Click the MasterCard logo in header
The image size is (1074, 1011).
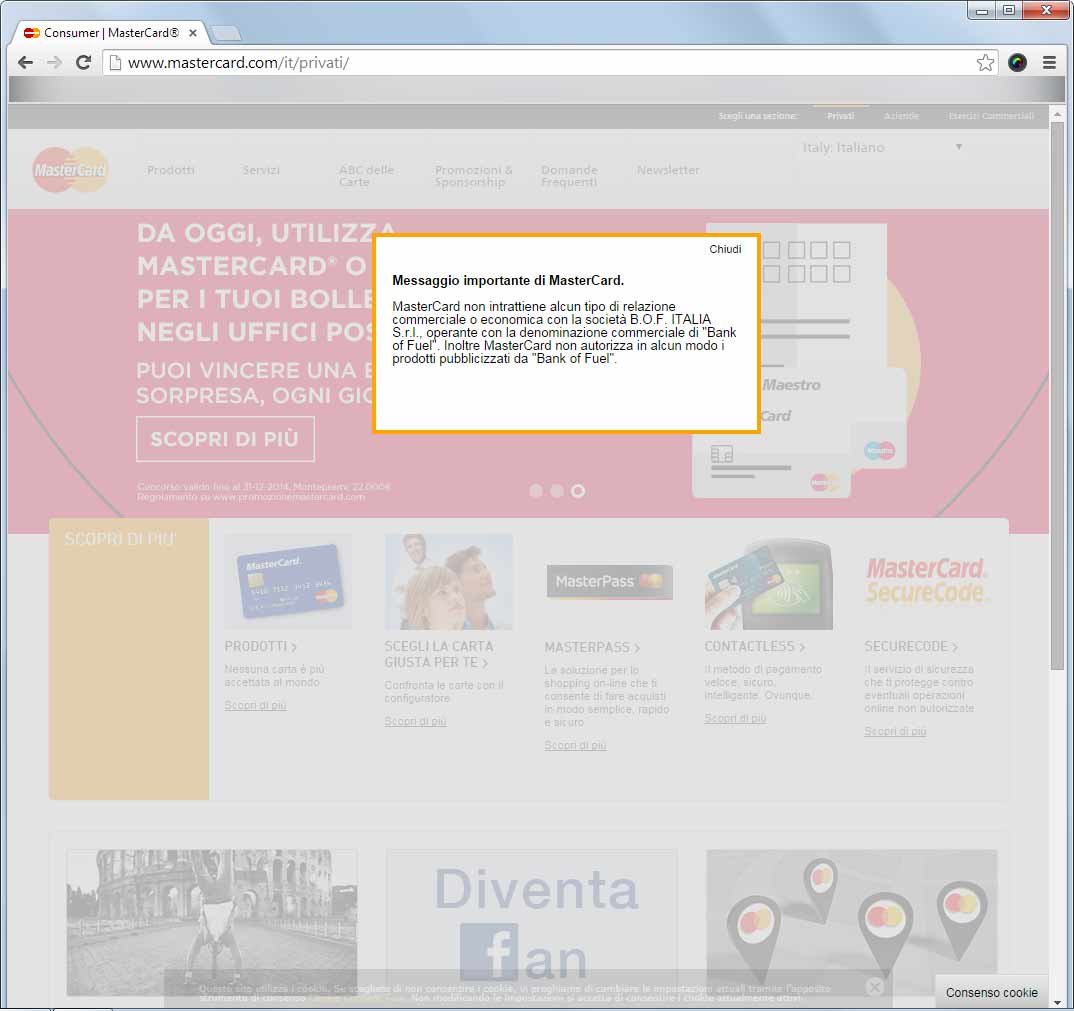(71, 169)
